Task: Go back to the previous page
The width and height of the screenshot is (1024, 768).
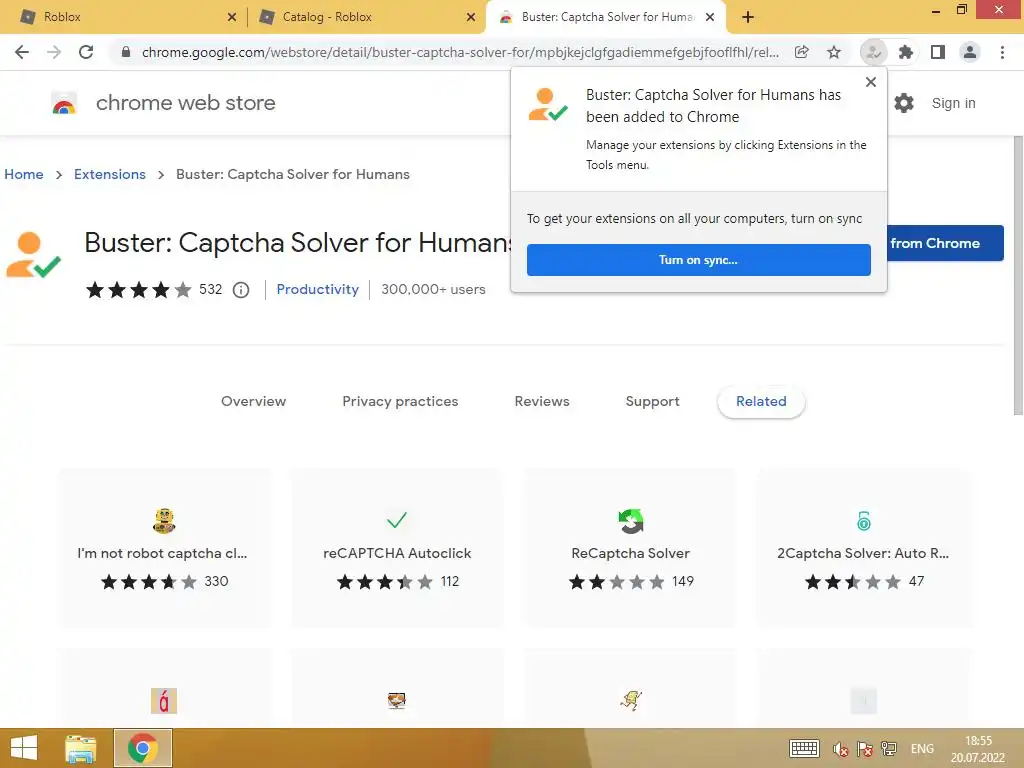Action: pos(22,52)
